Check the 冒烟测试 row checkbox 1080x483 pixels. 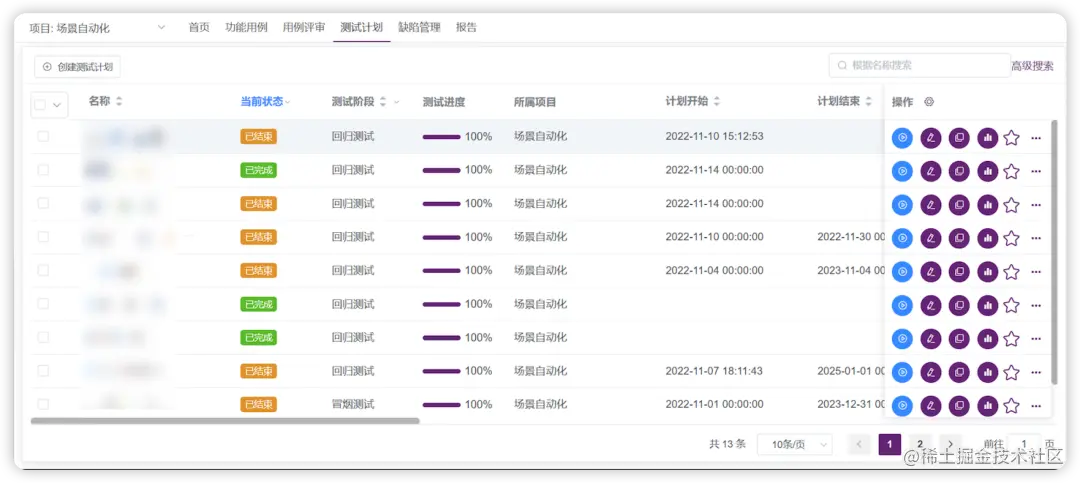(x=43, y=404)
